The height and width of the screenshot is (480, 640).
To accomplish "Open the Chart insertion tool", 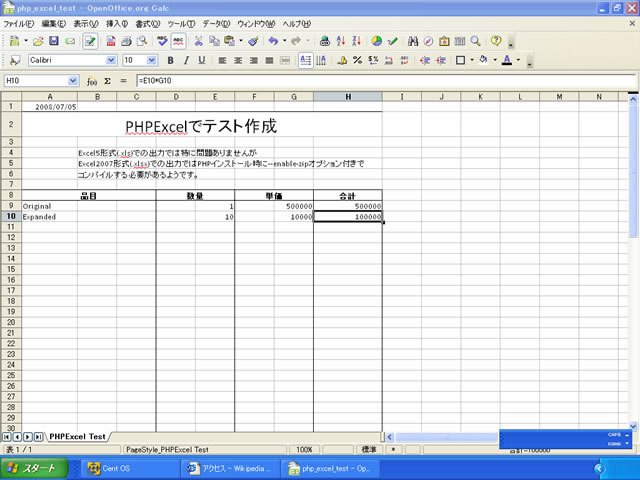I will click(376, 41).
